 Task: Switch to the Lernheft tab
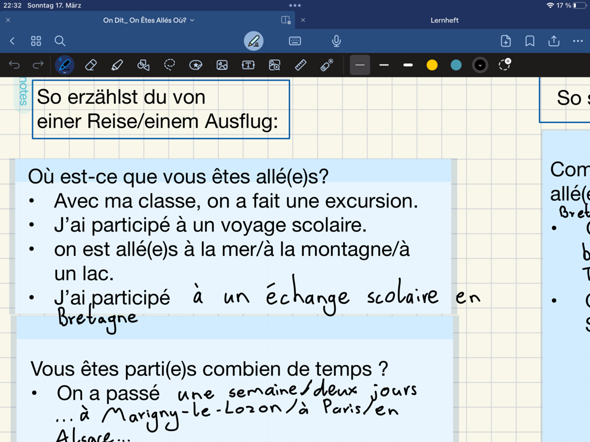tap(444, 20)
